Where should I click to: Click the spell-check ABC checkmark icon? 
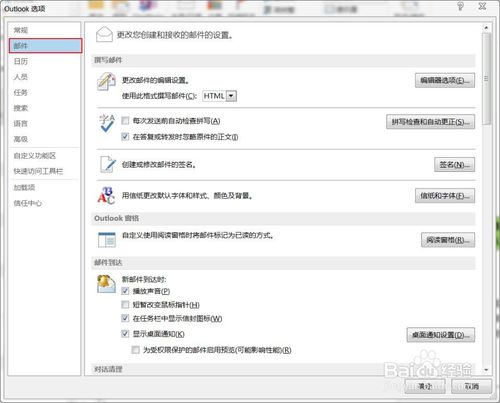(107, 123)
